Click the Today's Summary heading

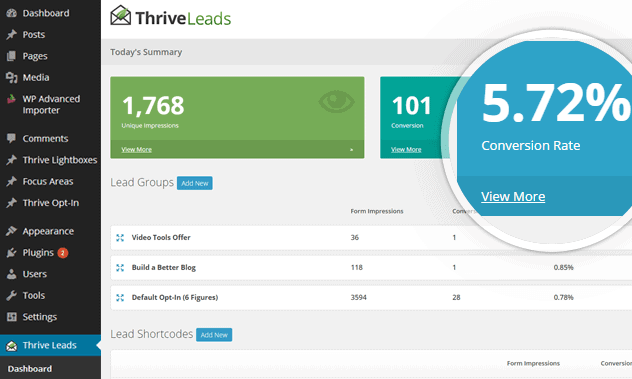[x=146, y=52]
